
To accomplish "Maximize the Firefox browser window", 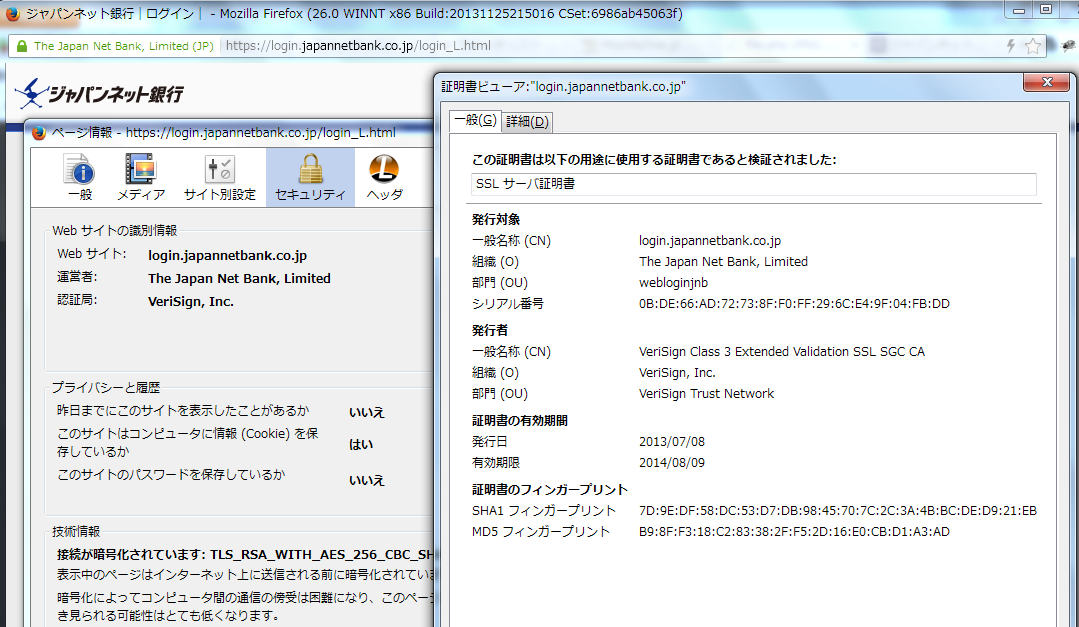I will (x=1046, y=9).
